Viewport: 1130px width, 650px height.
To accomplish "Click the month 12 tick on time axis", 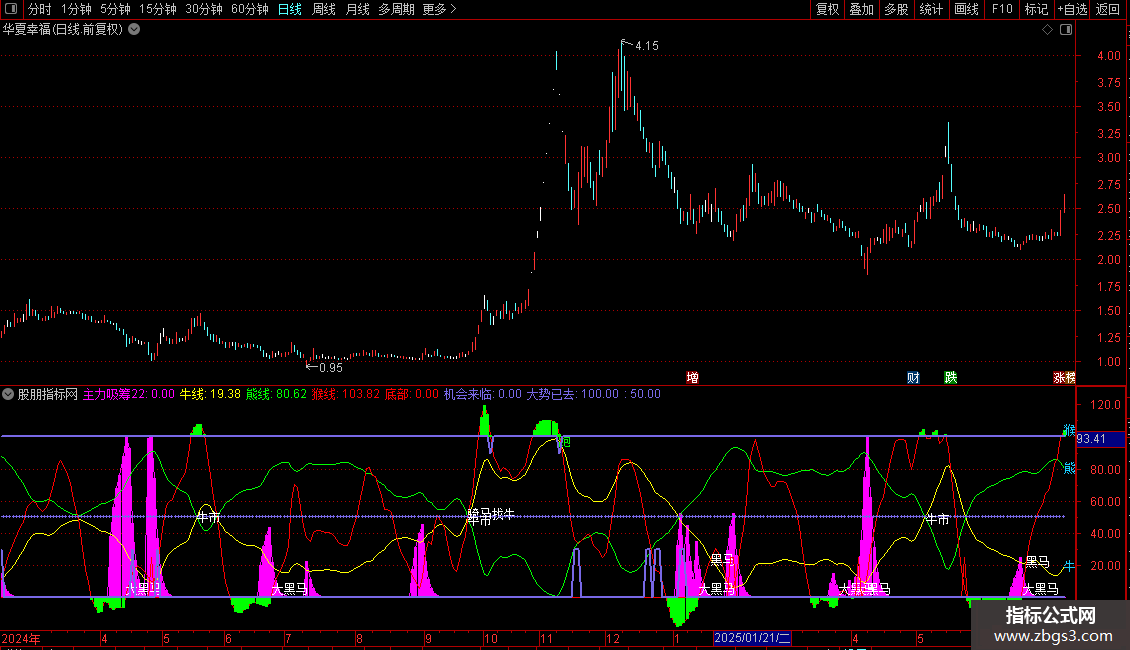I will point(613,638).
